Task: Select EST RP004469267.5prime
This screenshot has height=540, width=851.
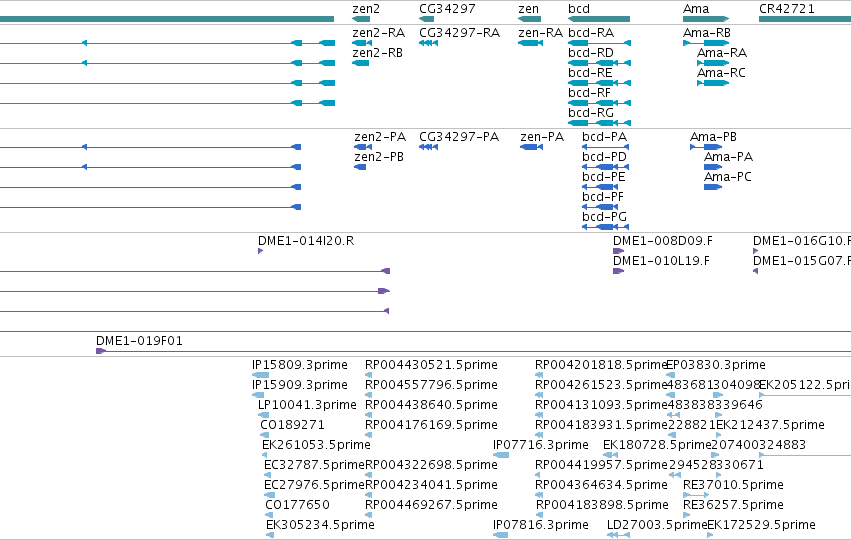Action: pyautogui.click(x=369, y=516)
